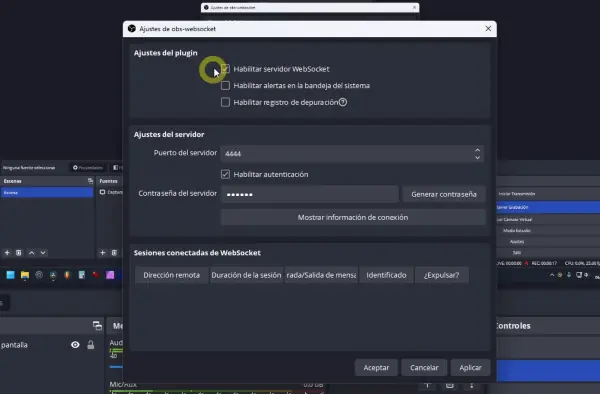Viewport: 600px width, 394px height.
Task: Open OBS Studio icon in inner taskbar
Action: [x=39, y=275]
